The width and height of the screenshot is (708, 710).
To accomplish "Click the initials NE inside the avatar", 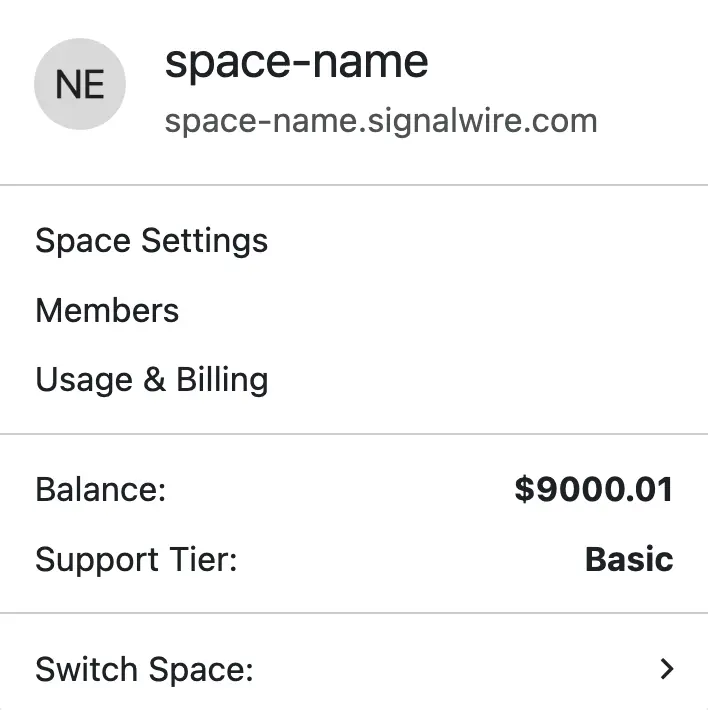I will point(80,85).
